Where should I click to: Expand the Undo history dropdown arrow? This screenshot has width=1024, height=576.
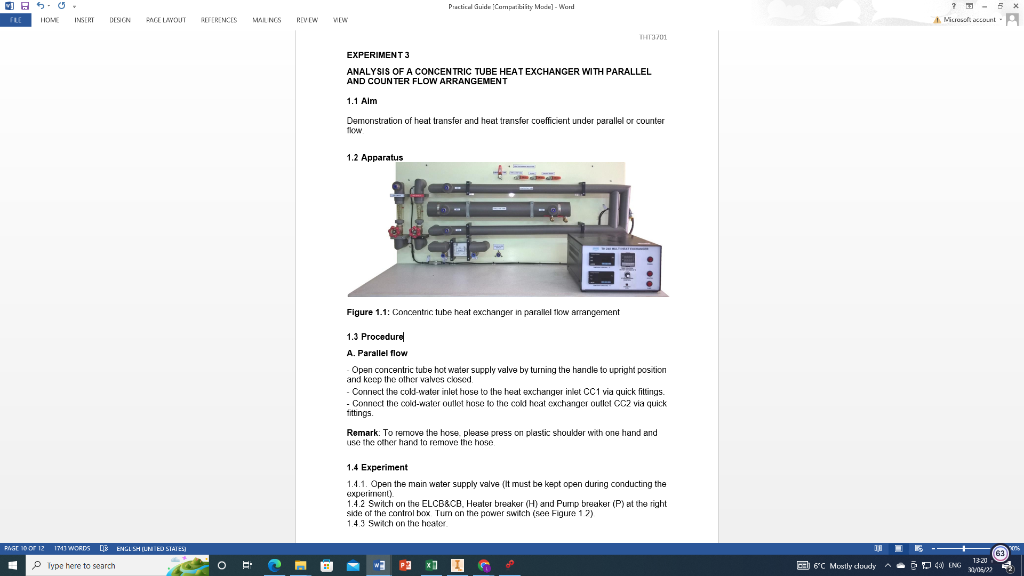pos(48,6)
